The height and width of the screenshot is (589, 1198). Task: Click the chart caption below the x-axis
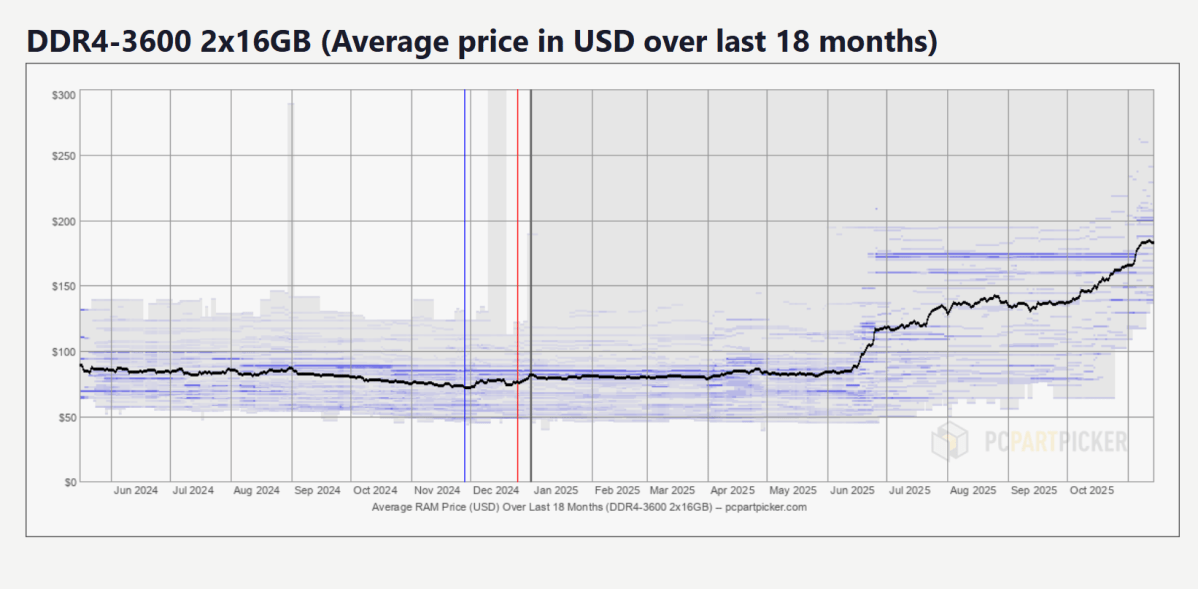589,507
